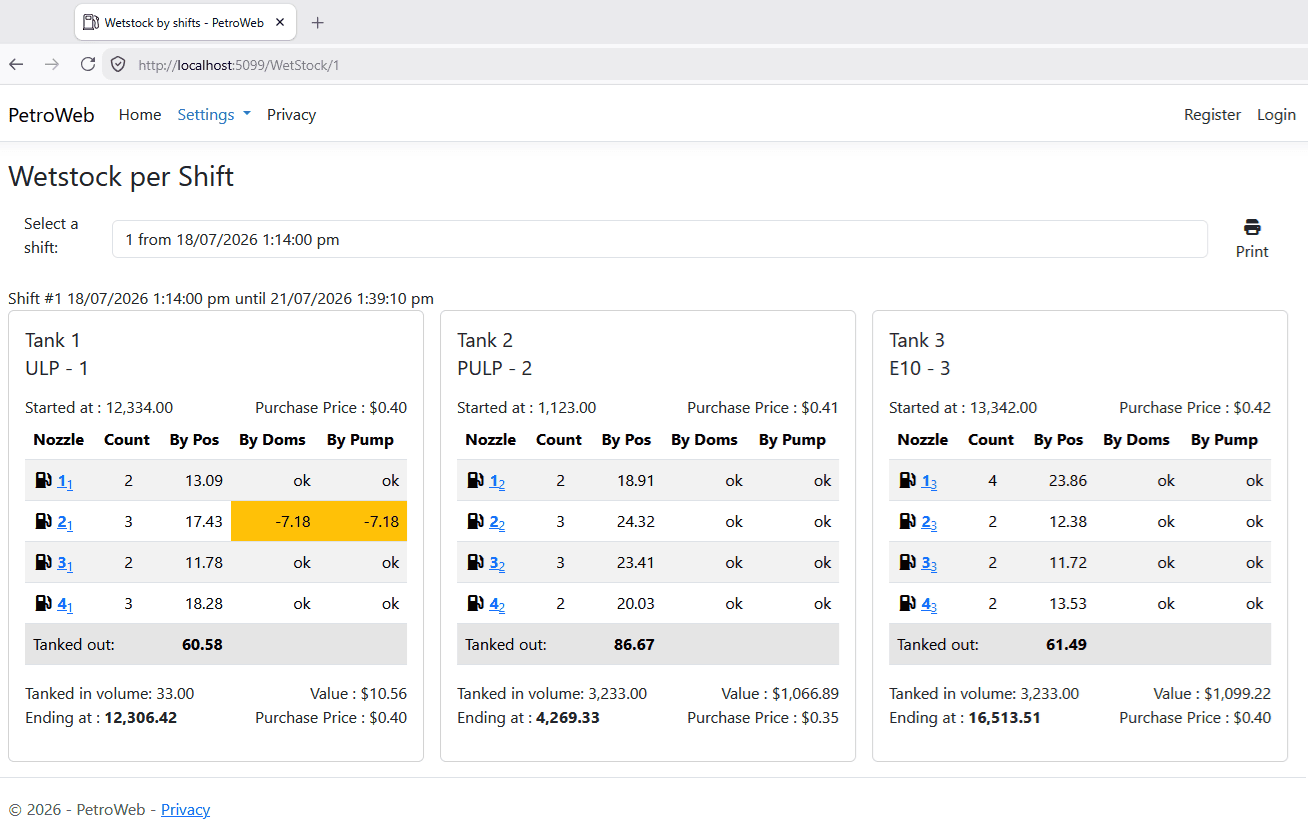Click Started at : 12,334.00 text
This screenshot has height=835, width=1308.
click(x=99, y=407)
